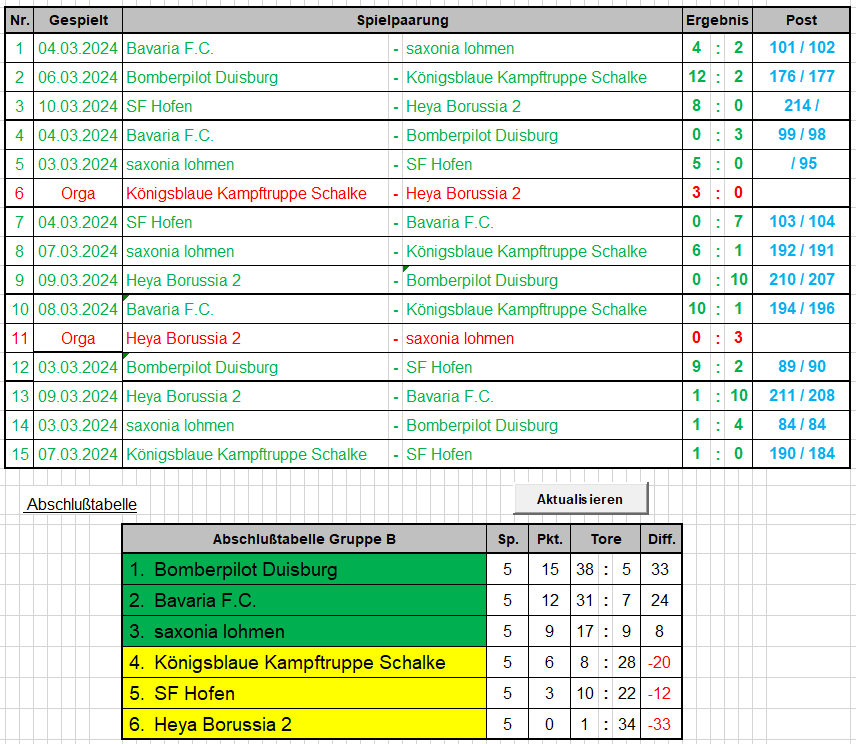The height and width of the screenshot is (744, 856).
Task: Select SF Hofen away team in match 15
Action: [x=542, y=454]
